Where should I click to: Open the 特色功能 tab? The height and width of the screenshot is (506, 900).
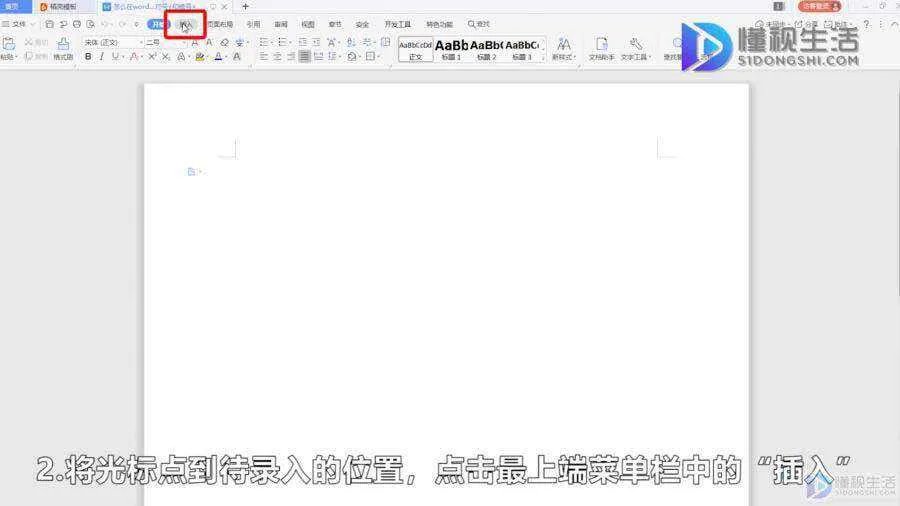(x=439, y=24)
